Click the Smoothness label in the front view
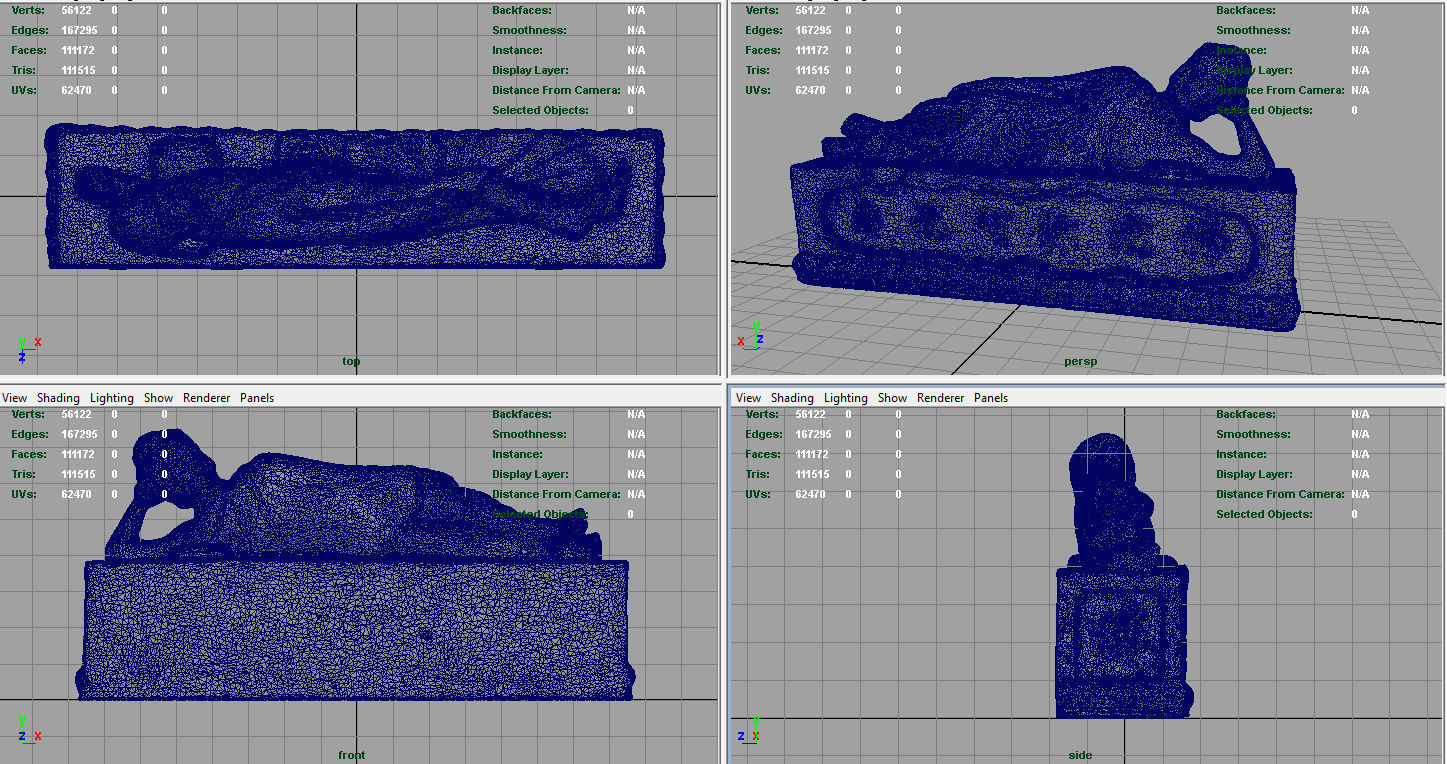Image resolution: width=1447 pixels, height=764 pixels. point(529,434)
